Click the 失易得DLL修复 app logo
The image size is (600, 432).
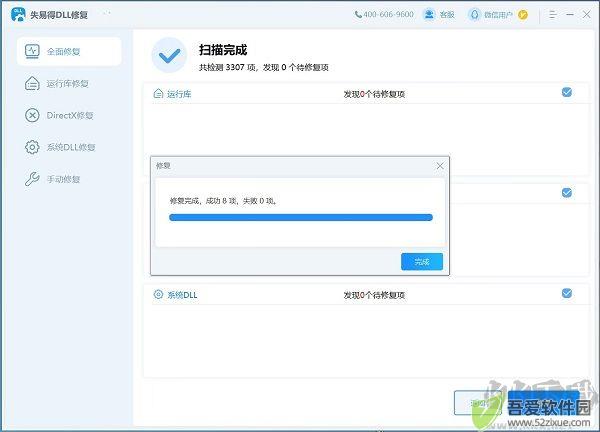[18, 15]
